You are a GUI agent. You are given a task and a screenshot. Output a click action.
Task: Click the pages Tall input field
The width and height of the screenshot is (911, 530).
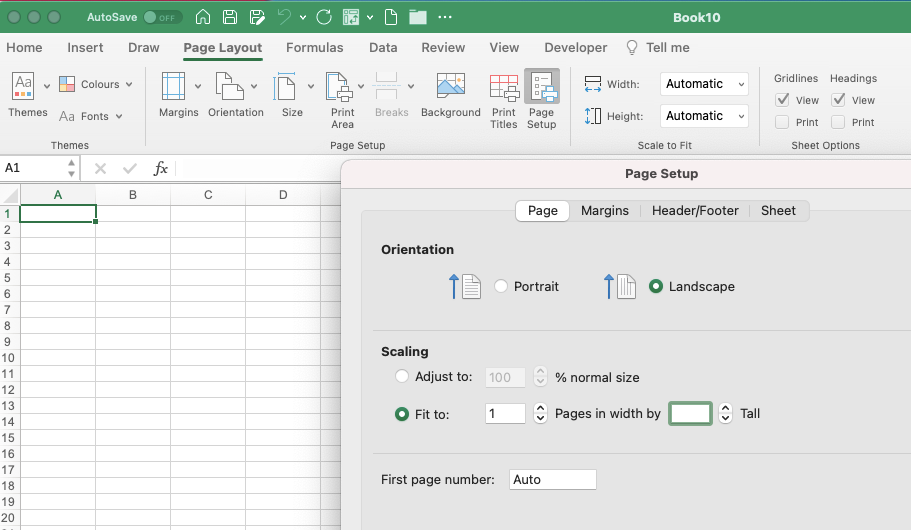[690, 414]
